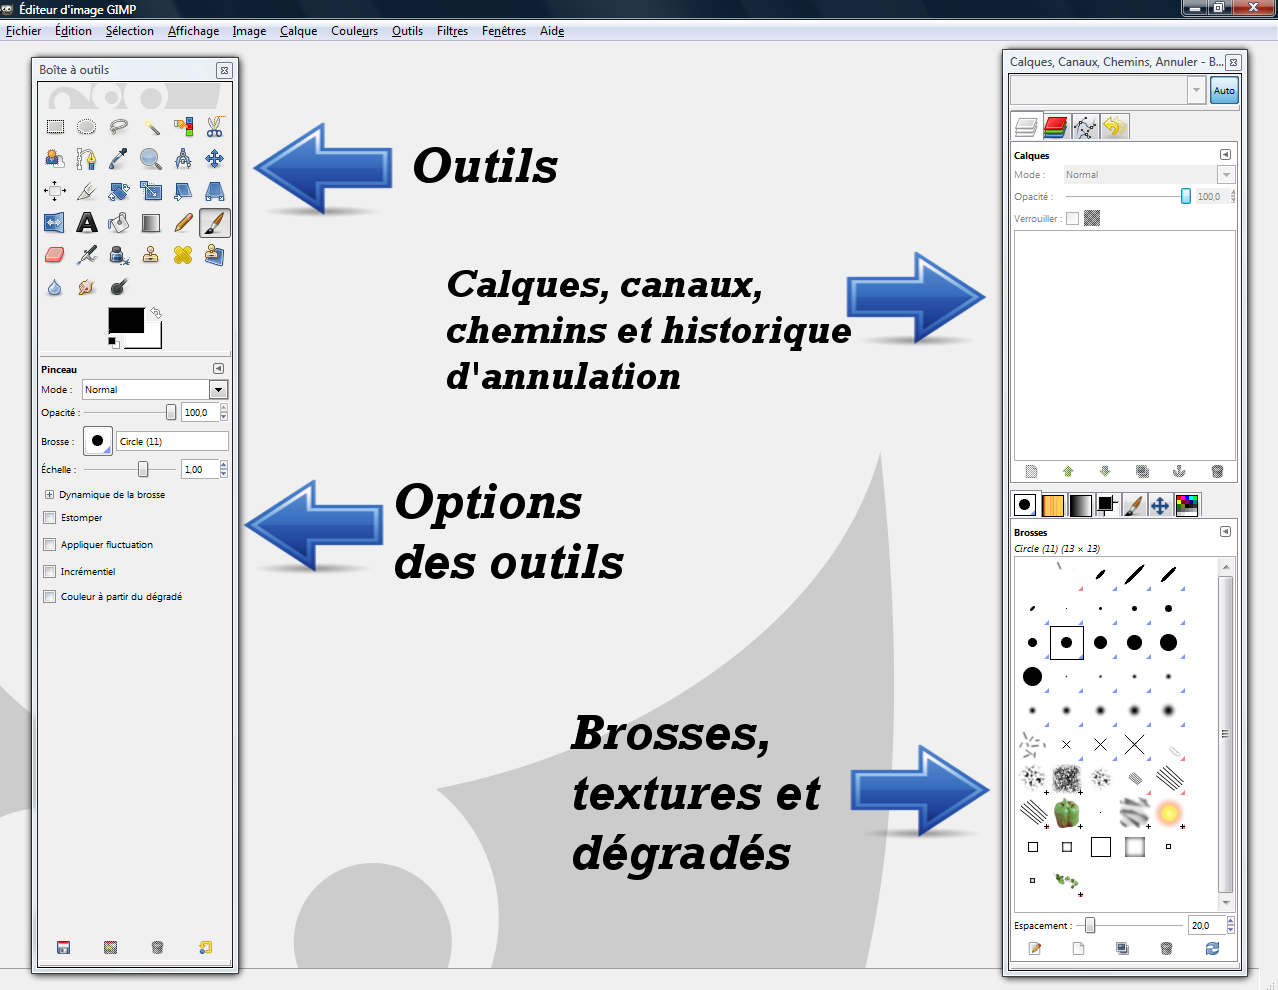Select the Intelligent Scissors tool
This screenshot has height=990, width=1278.
click(215, 127)
